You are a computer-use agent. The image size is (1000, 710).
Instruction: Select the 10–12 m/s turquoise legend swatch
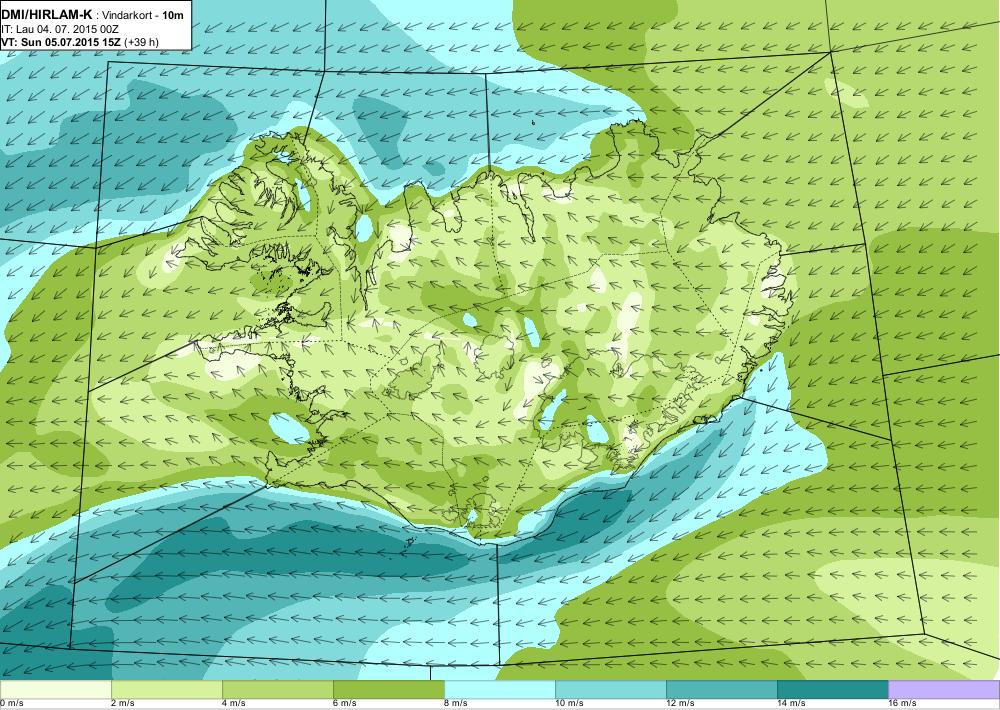611,690
